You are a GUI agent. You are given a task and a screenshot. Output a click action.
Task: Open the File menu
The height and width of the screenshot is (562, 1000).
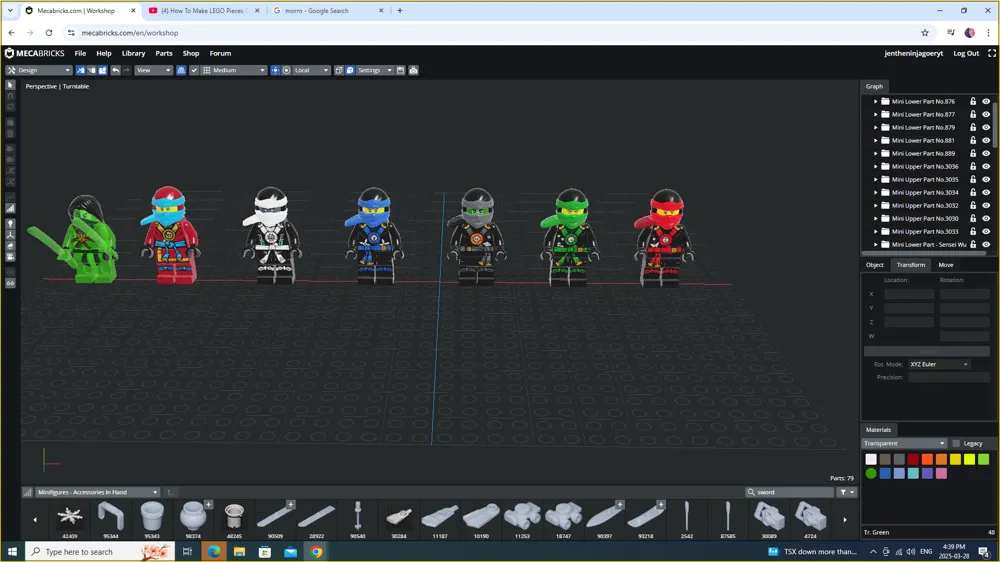click(80, 54)
